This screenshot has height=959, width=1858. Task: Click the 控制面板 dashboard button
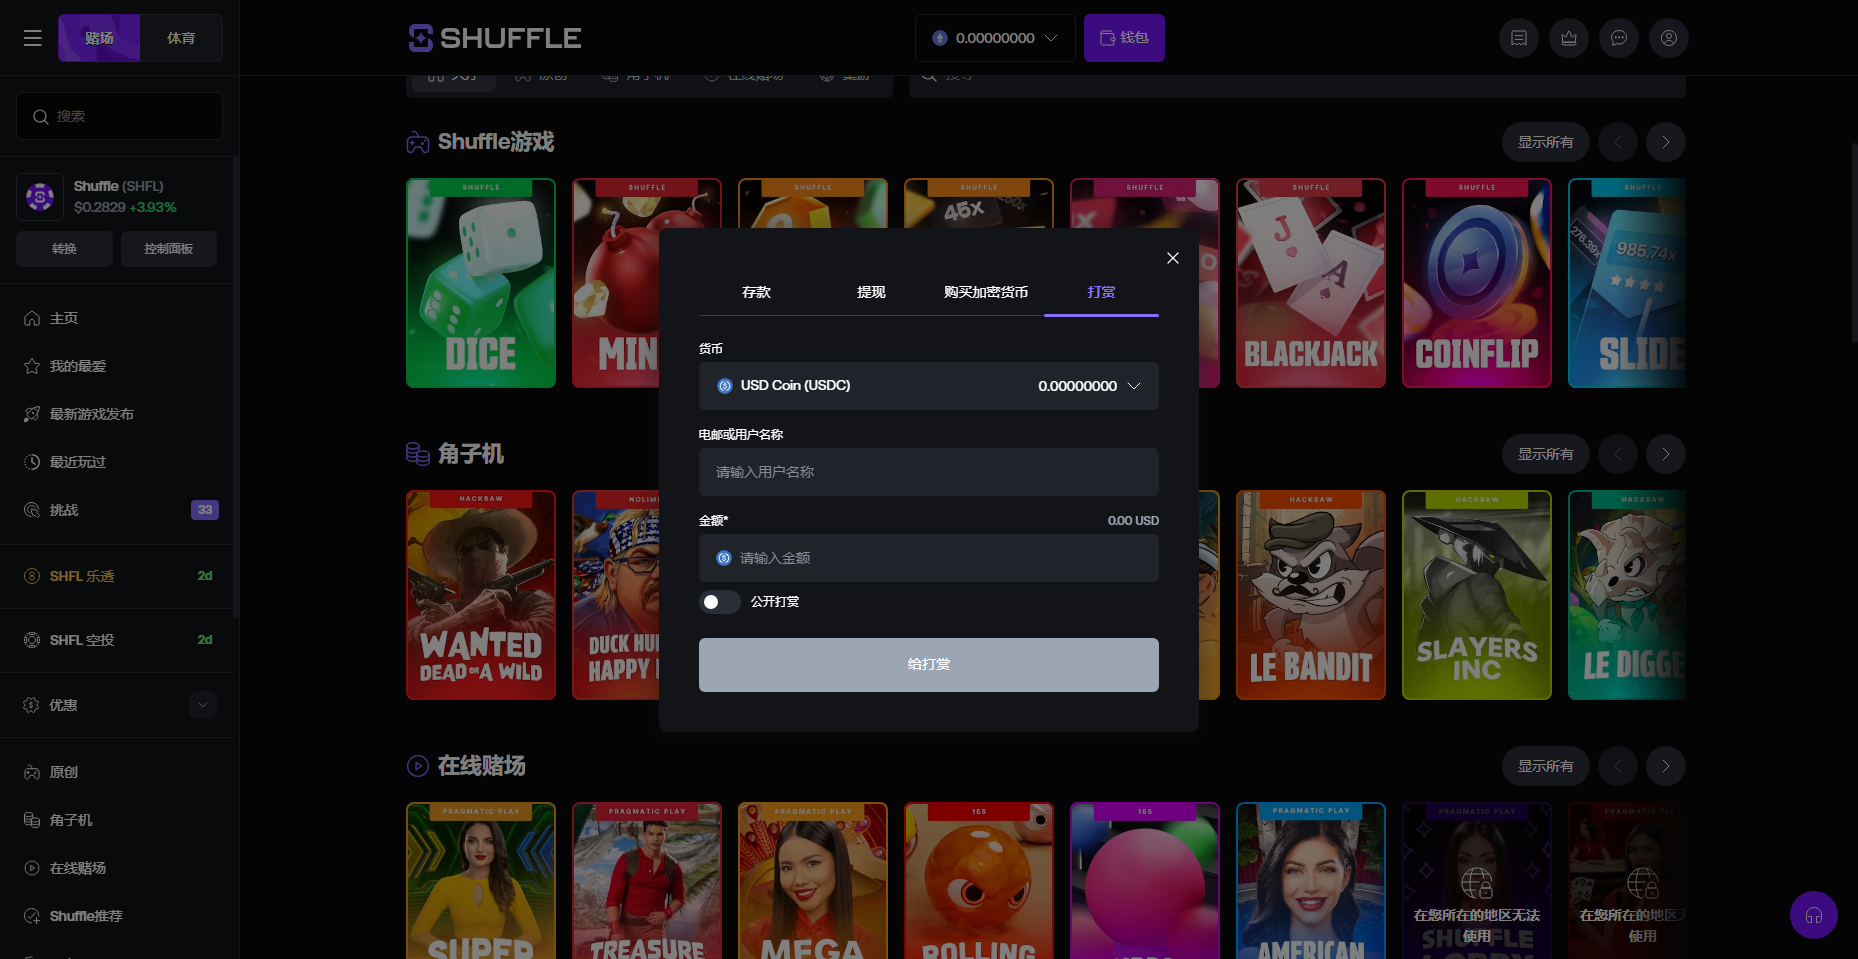(169, 249)
